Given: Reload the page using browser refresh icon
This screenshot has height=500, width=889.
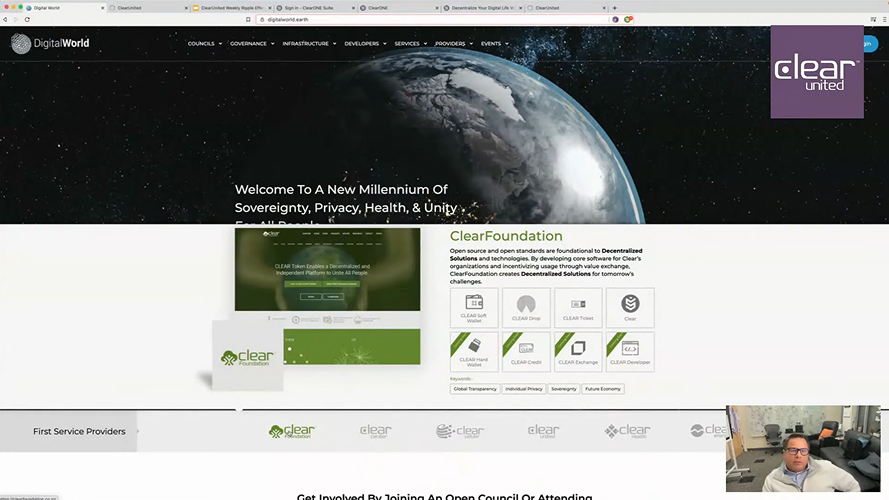Looking at the screenshot, I should coord(27,19).
